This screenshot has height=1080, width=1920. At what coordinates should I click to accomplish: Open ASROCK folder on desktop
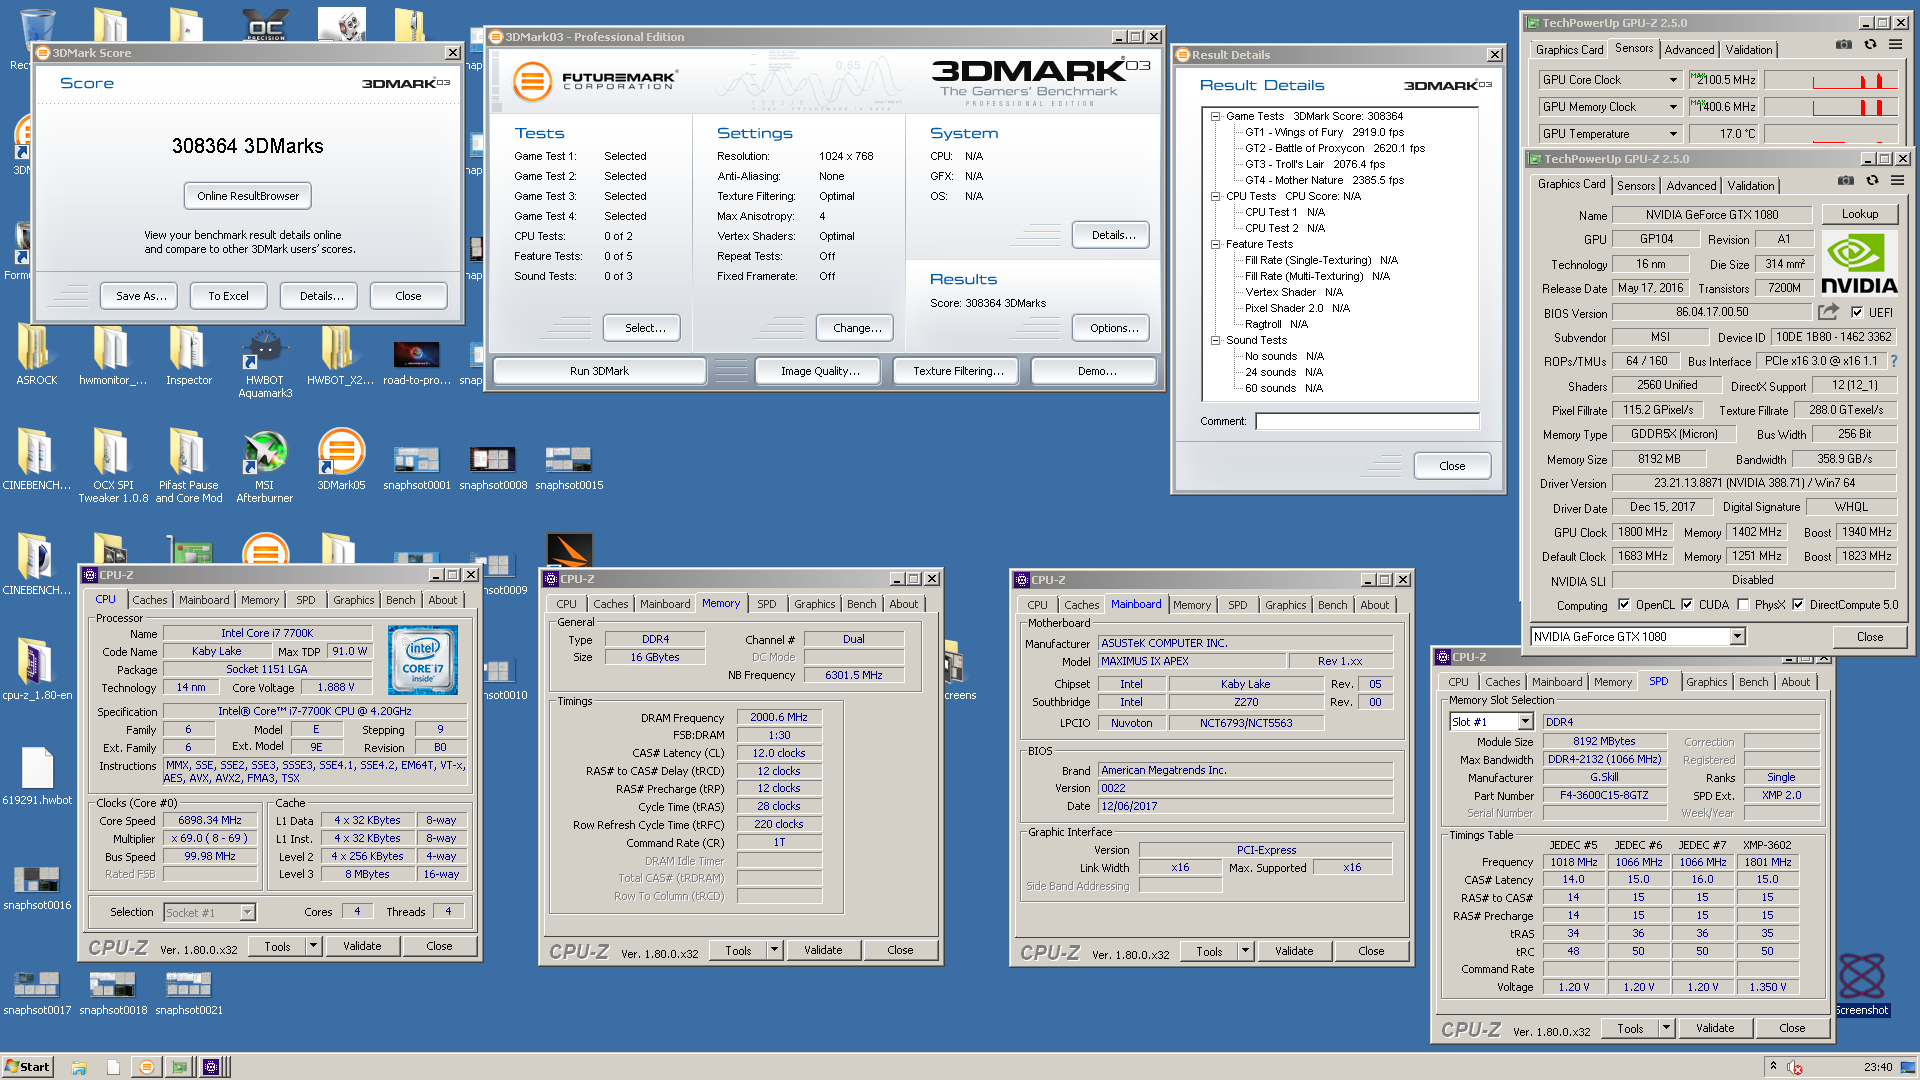pyautogui.click(x=37, y=355)
